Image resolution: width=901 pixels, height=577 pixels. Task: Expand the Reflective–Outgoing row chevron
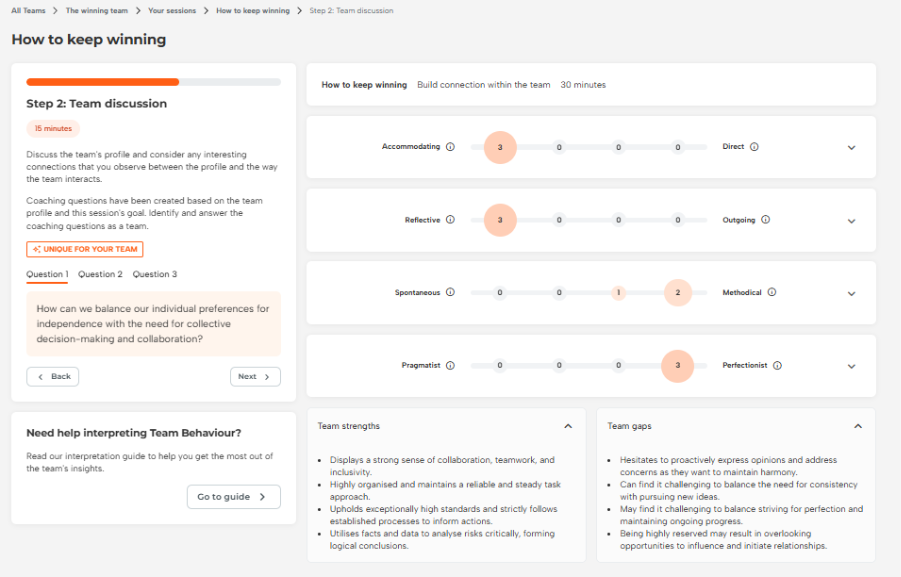tap(851, 221)
